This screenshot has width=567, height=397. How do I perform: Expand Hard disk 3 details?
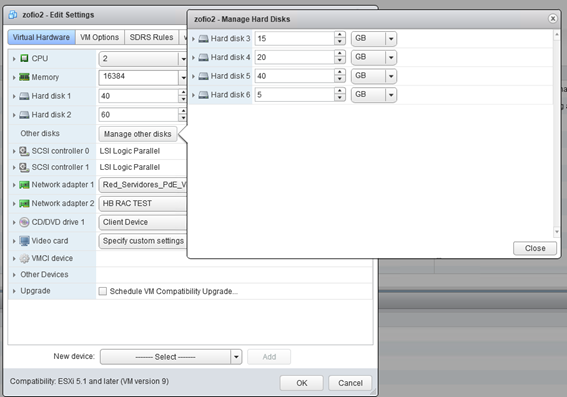coord(193,39)
